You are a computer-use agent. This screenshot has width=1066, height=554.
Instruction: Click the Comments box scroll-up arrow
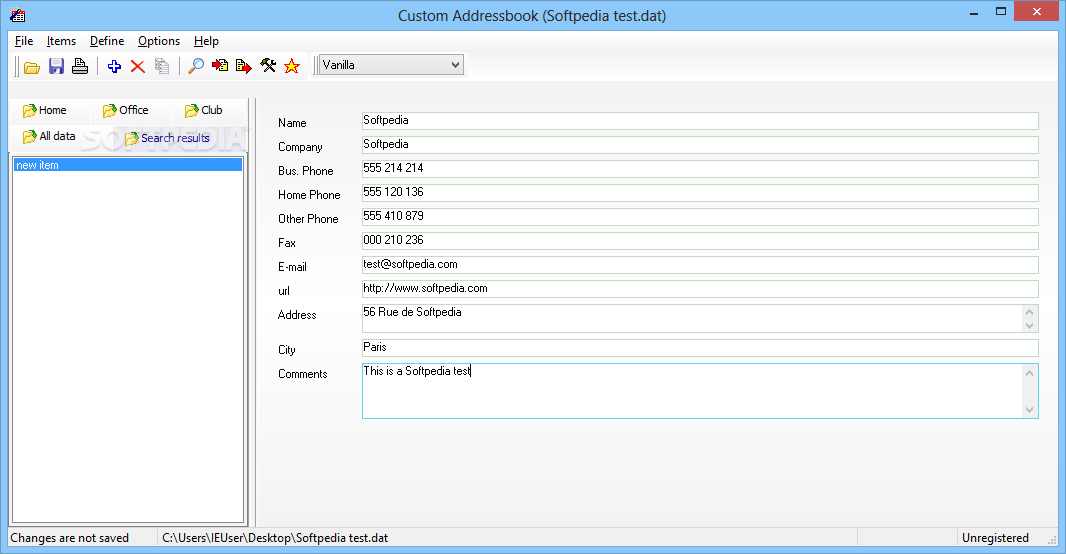1029,373
